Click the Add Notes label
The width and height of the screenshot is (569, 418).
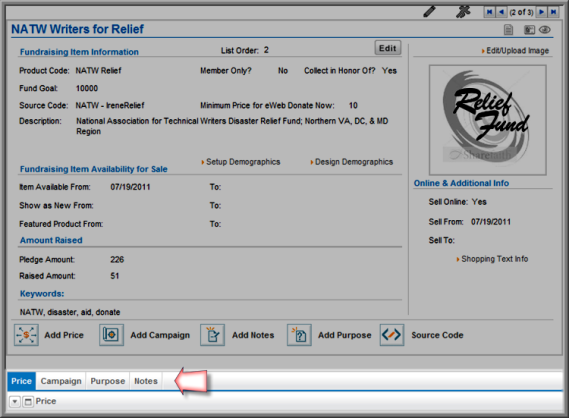pos(253,335)
